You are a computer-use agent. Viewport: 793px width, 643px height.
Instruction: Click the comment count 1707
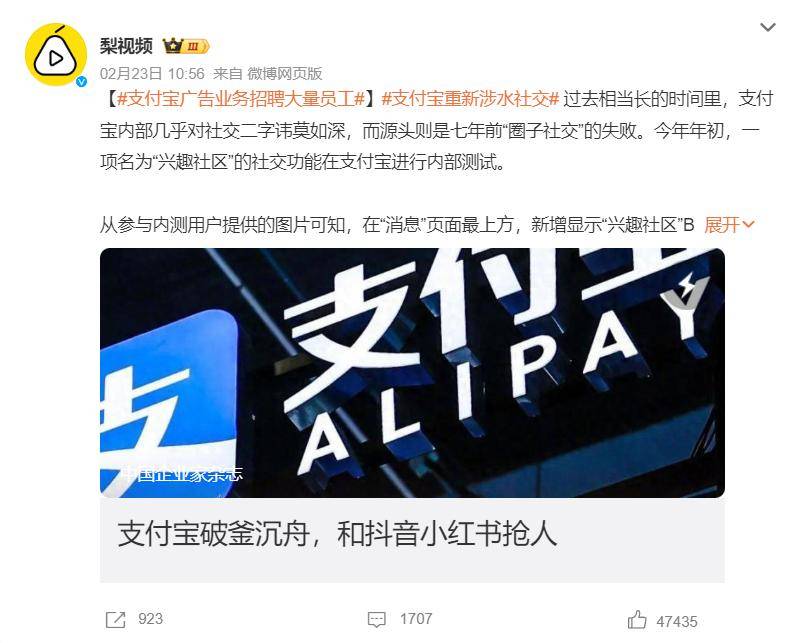[416, 619]
